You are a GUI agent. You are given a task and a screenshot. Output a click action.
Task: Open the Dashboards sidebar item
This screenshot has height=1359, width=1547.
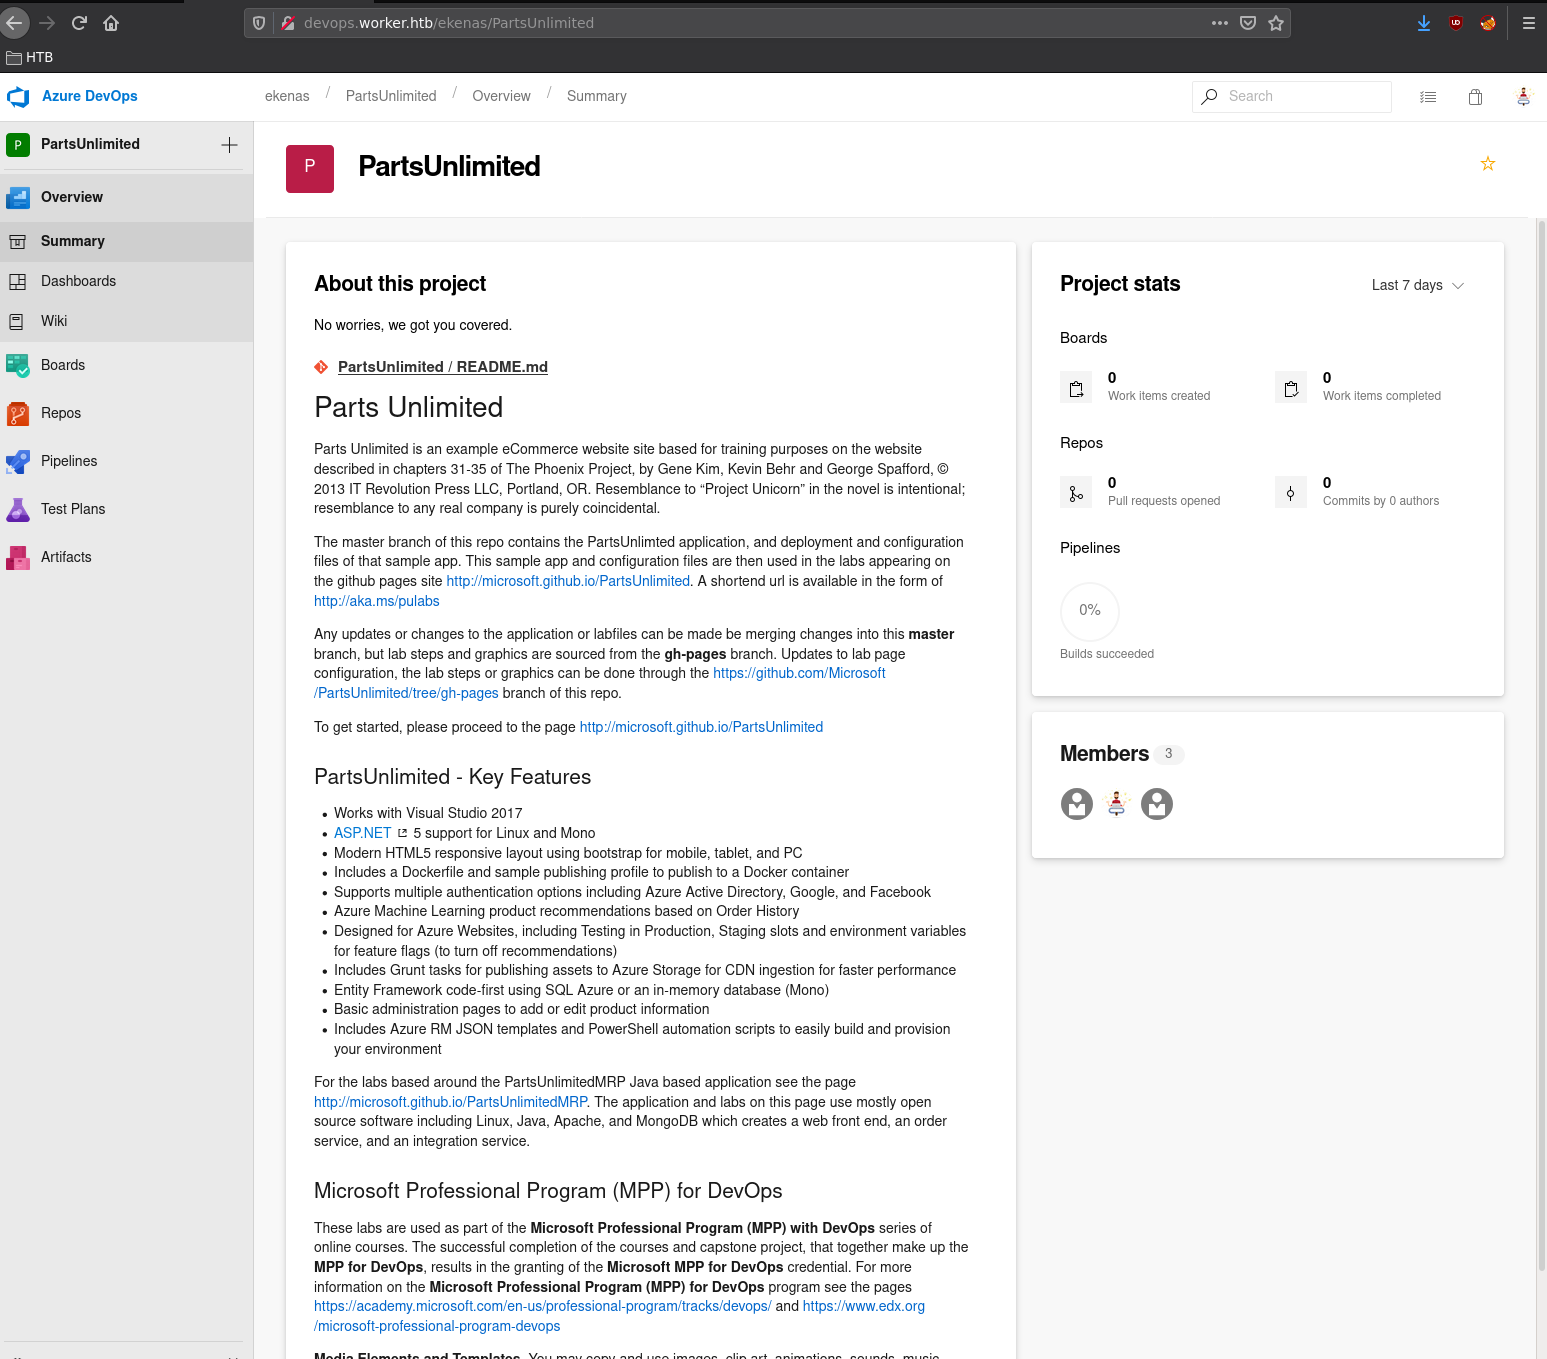click(x=126, y=281)
